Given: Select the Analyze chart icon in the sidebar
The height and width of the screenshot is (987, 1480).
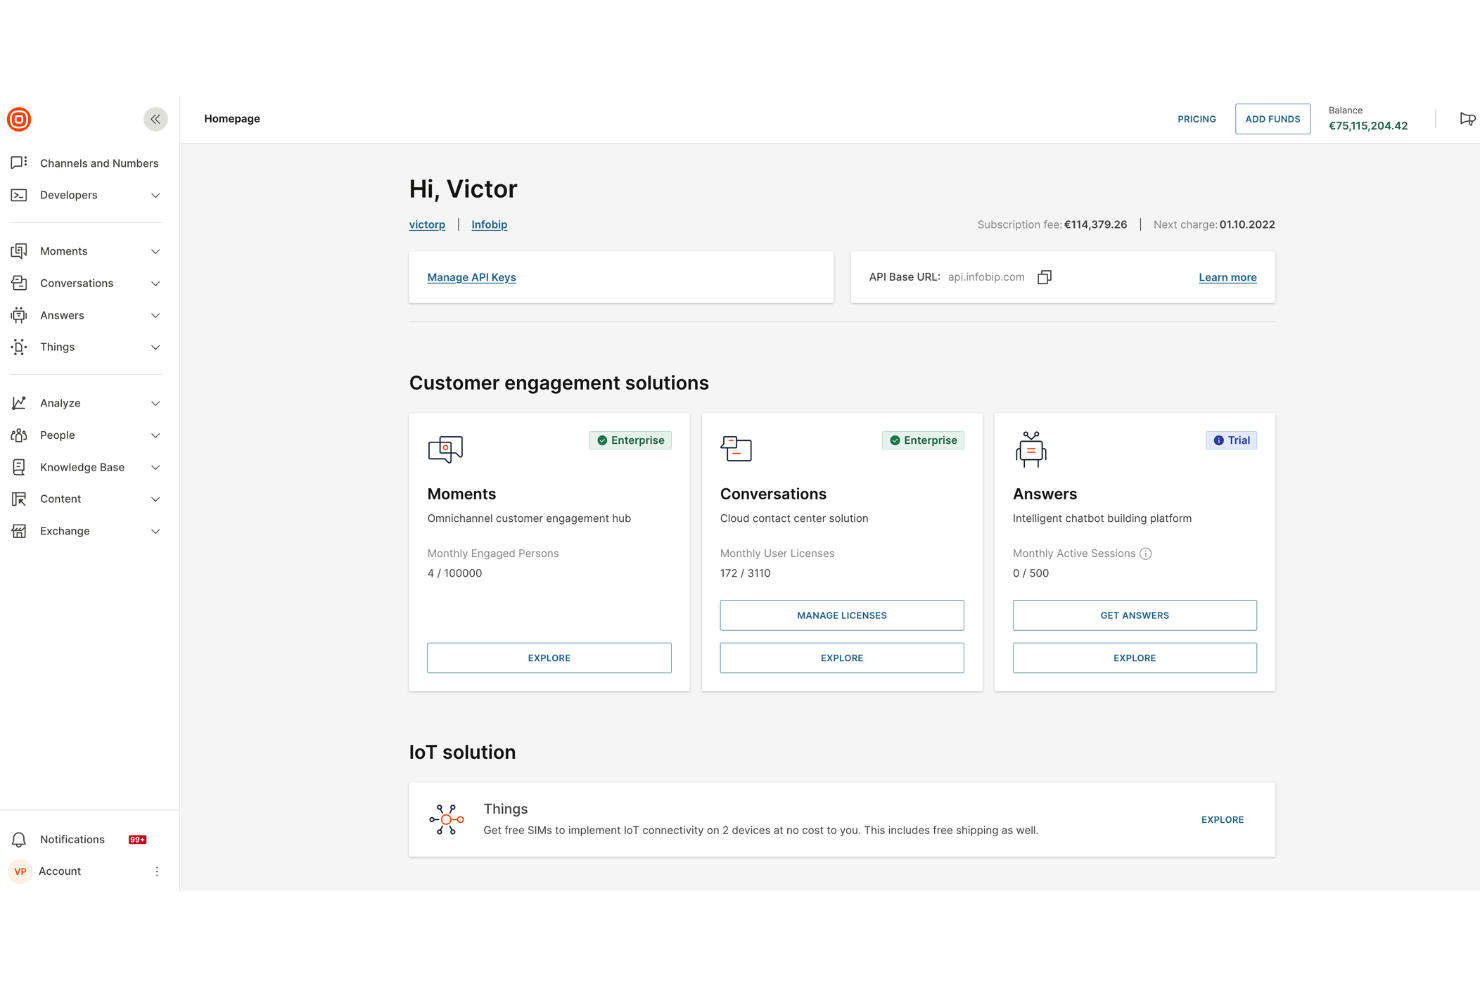Looking at the screenshot, I should pos(19,402).
